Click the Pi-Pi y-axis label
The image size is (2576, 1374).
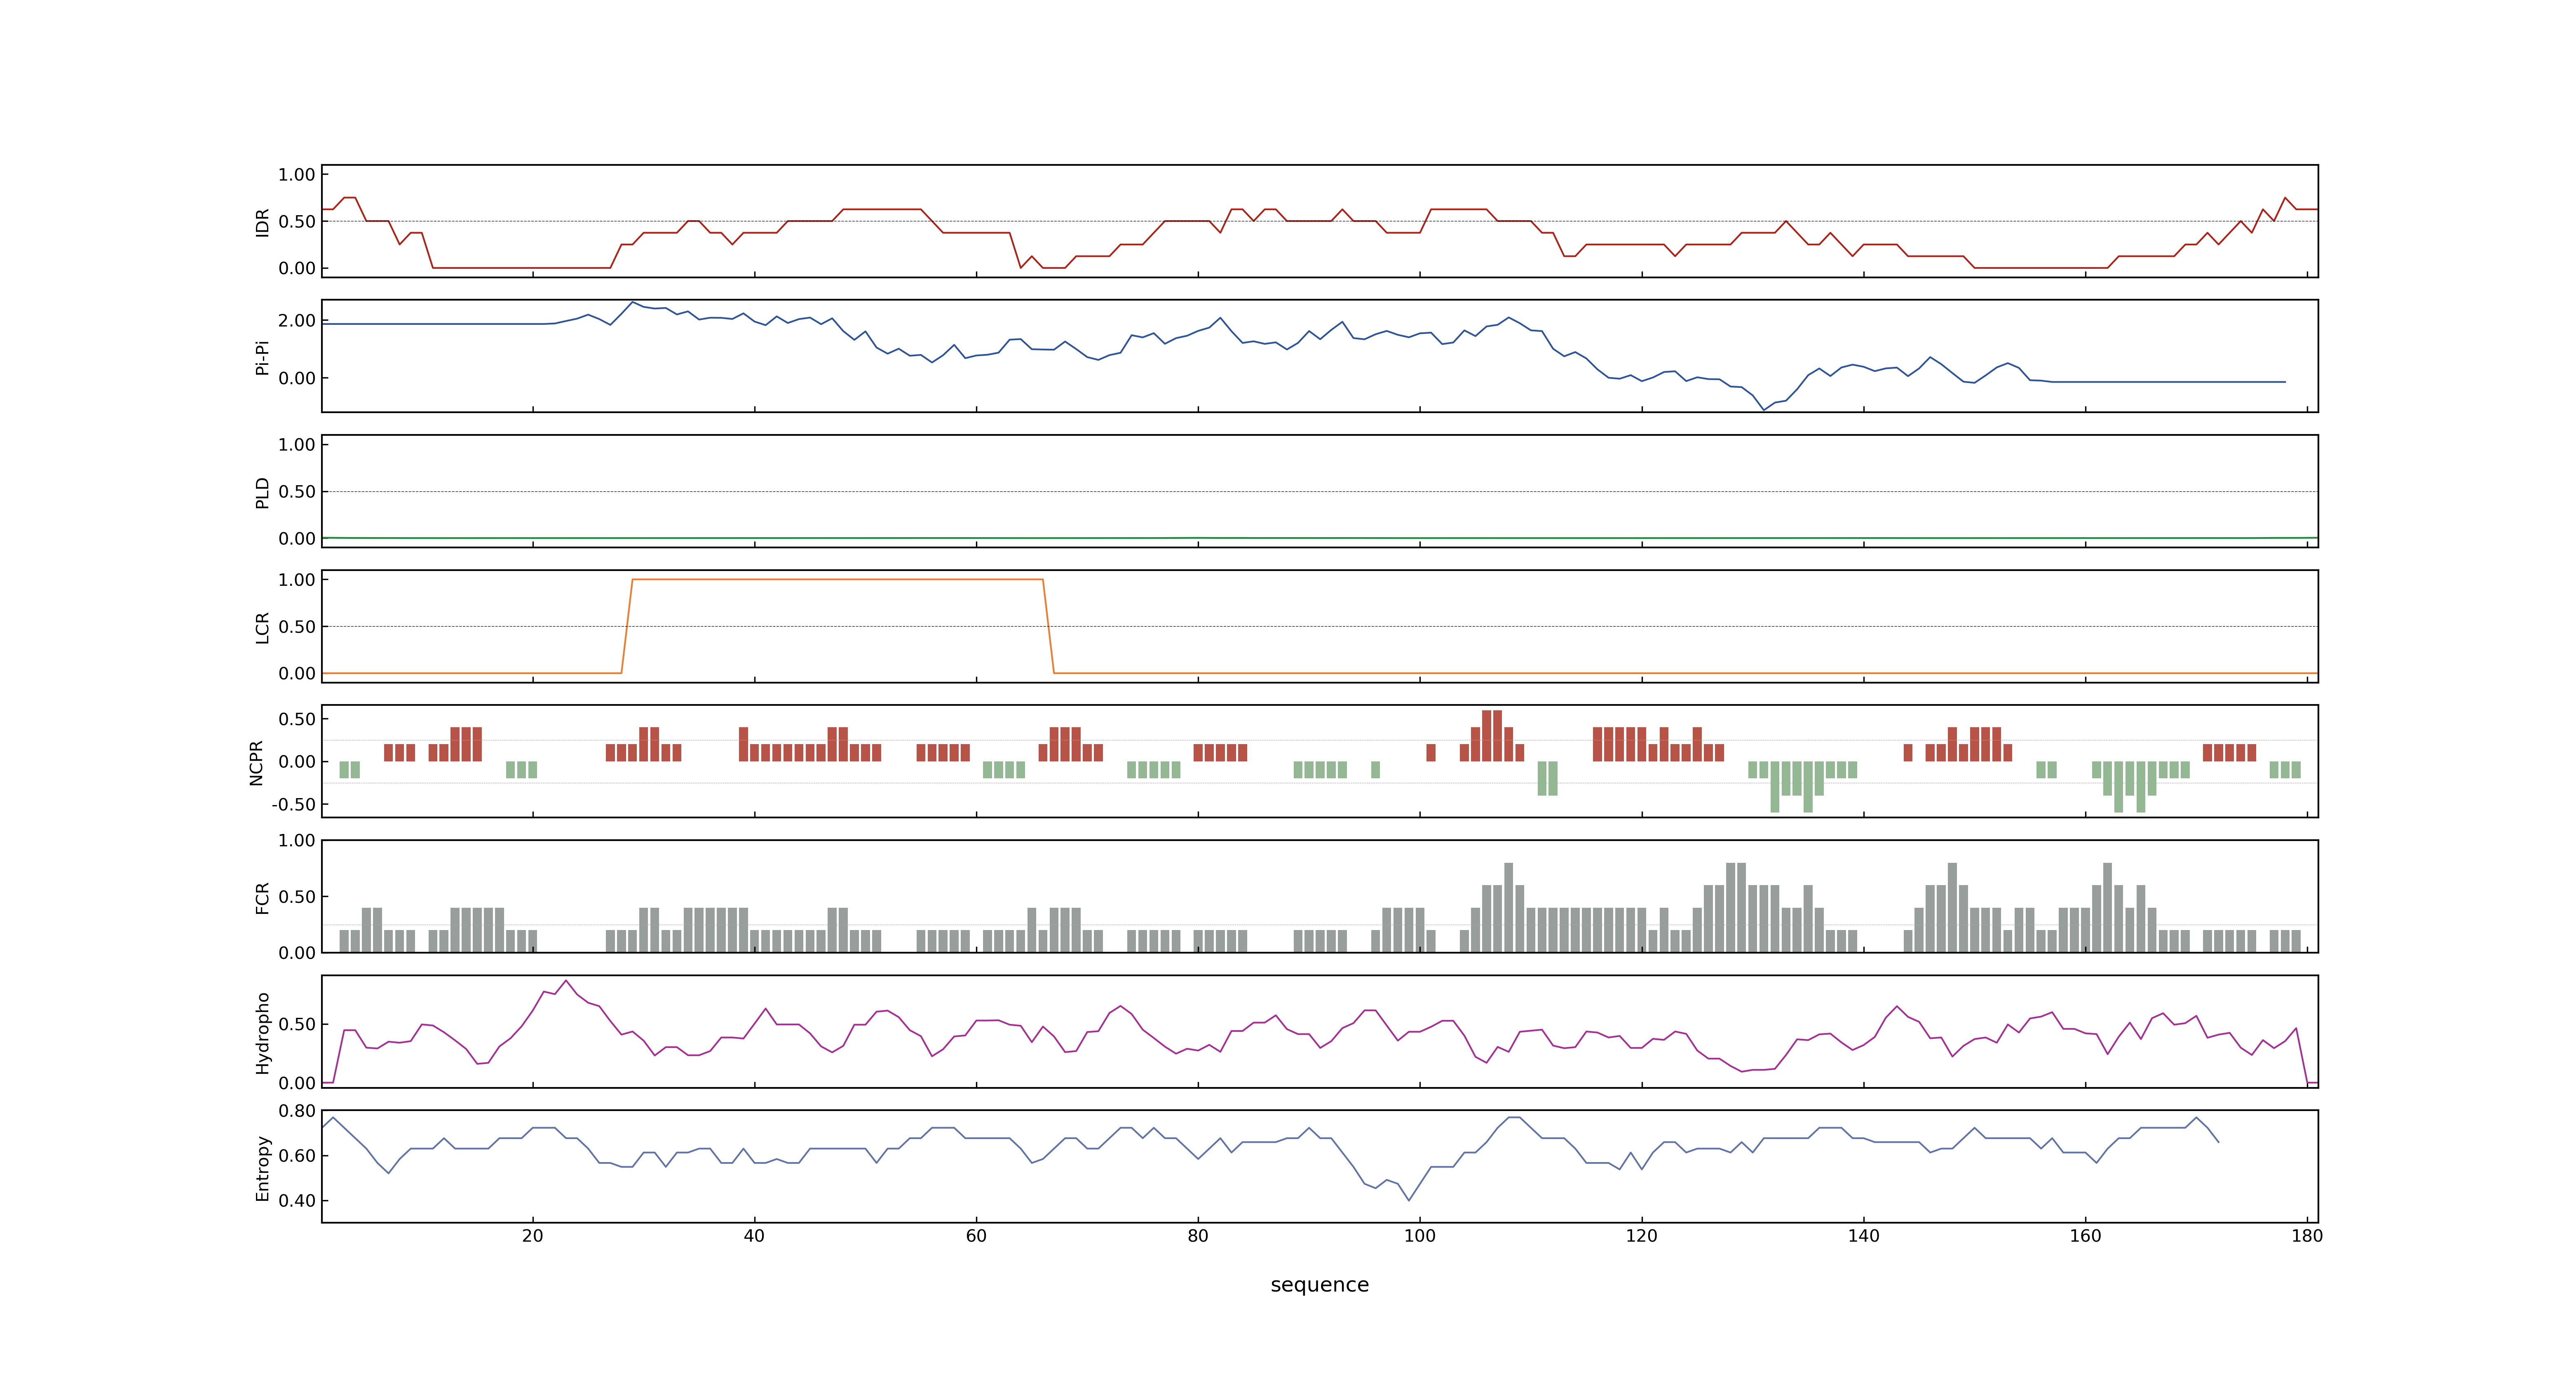262,357
